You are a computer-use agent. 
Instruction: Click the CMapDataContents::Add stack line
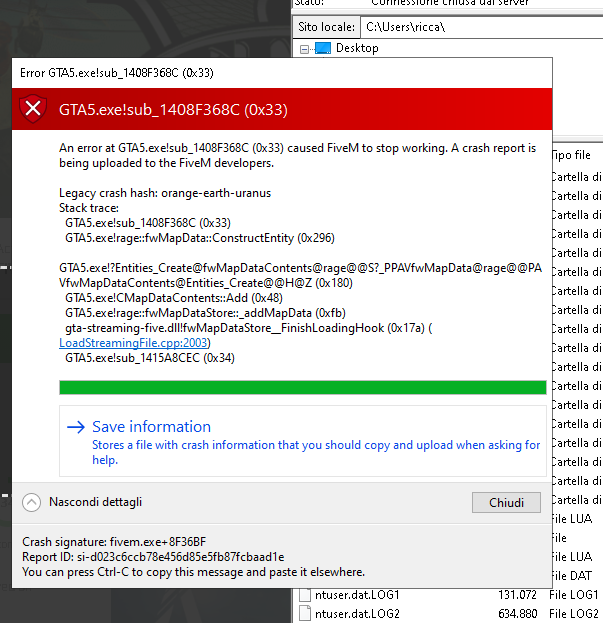174,298
